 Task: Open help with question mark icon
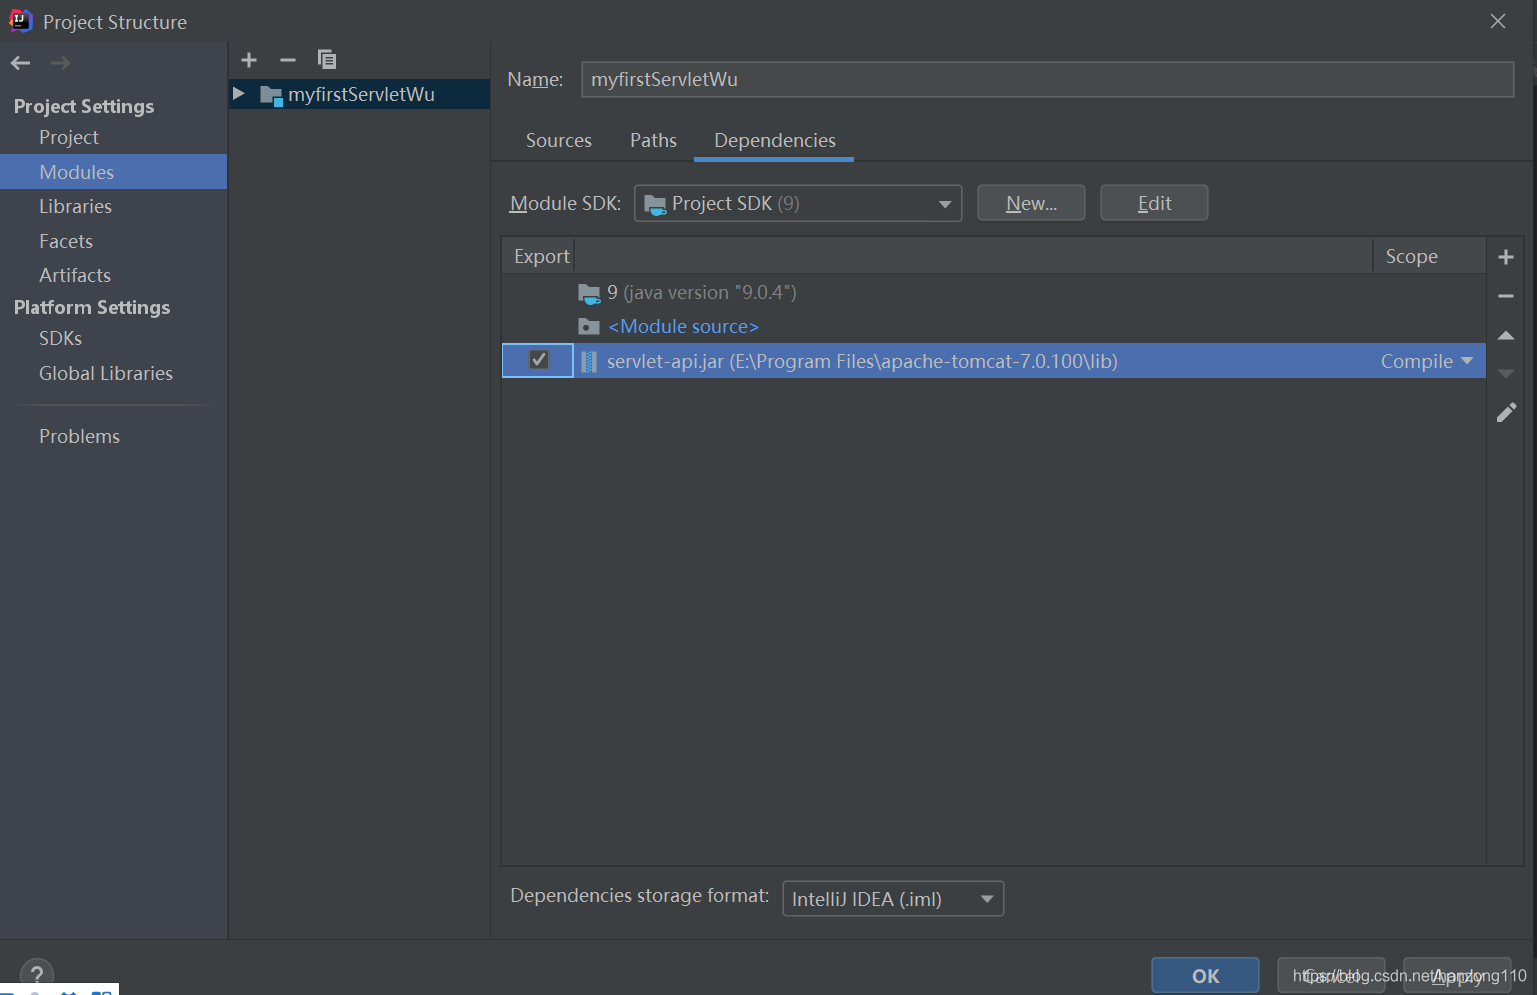coord(37,974)
